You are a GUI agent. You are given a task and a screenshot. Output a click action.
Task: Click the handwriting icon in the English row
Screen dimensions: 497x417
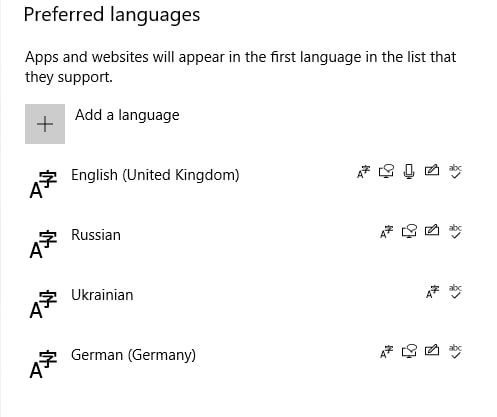tap(432, 171)
